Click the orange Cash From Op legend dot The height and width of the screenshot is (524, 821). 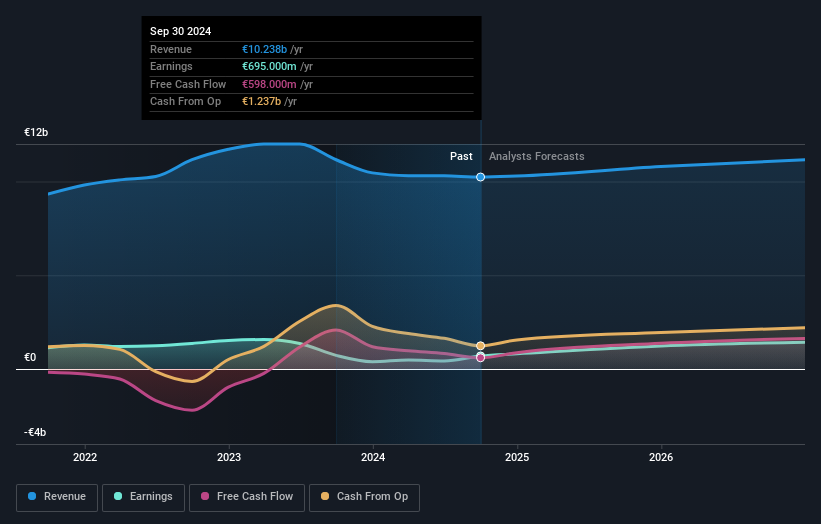325,496
